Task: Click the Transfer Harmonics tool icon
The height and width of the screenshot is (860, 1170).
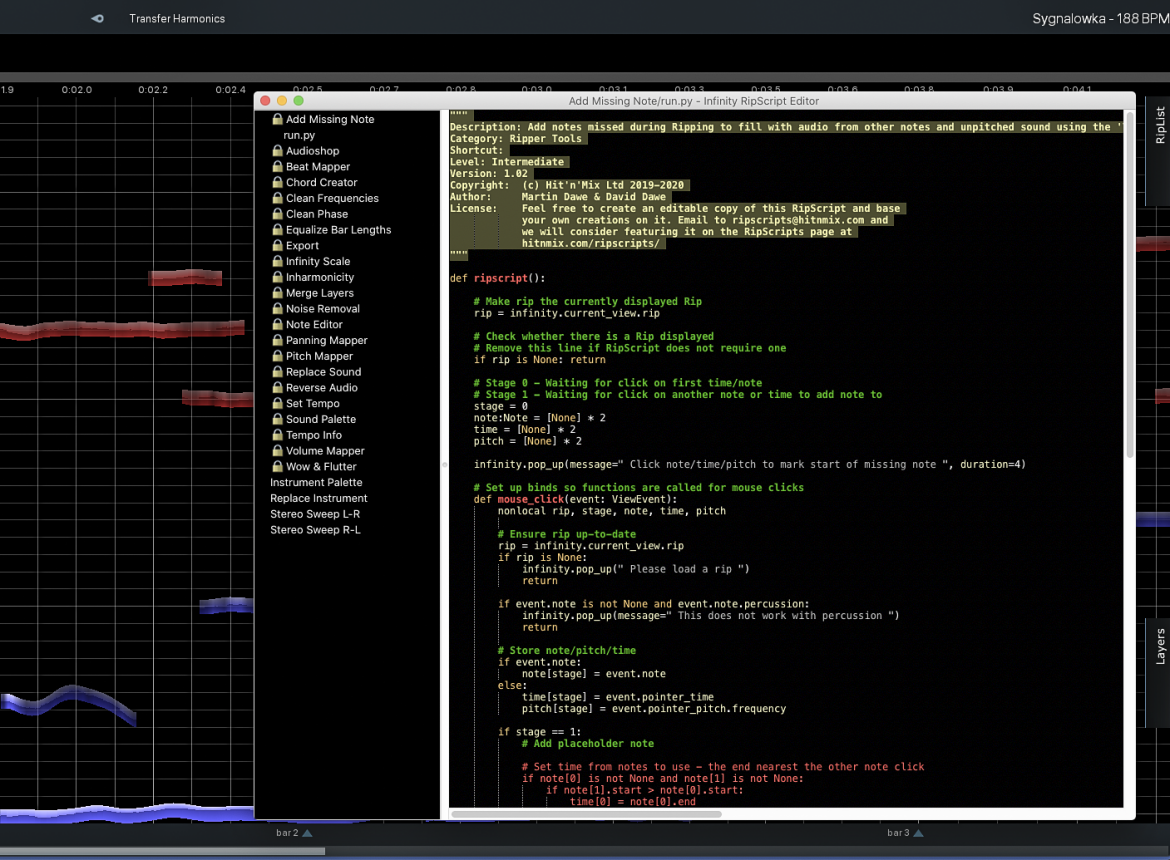Action: pyautogui.click(x=98, y=18)
